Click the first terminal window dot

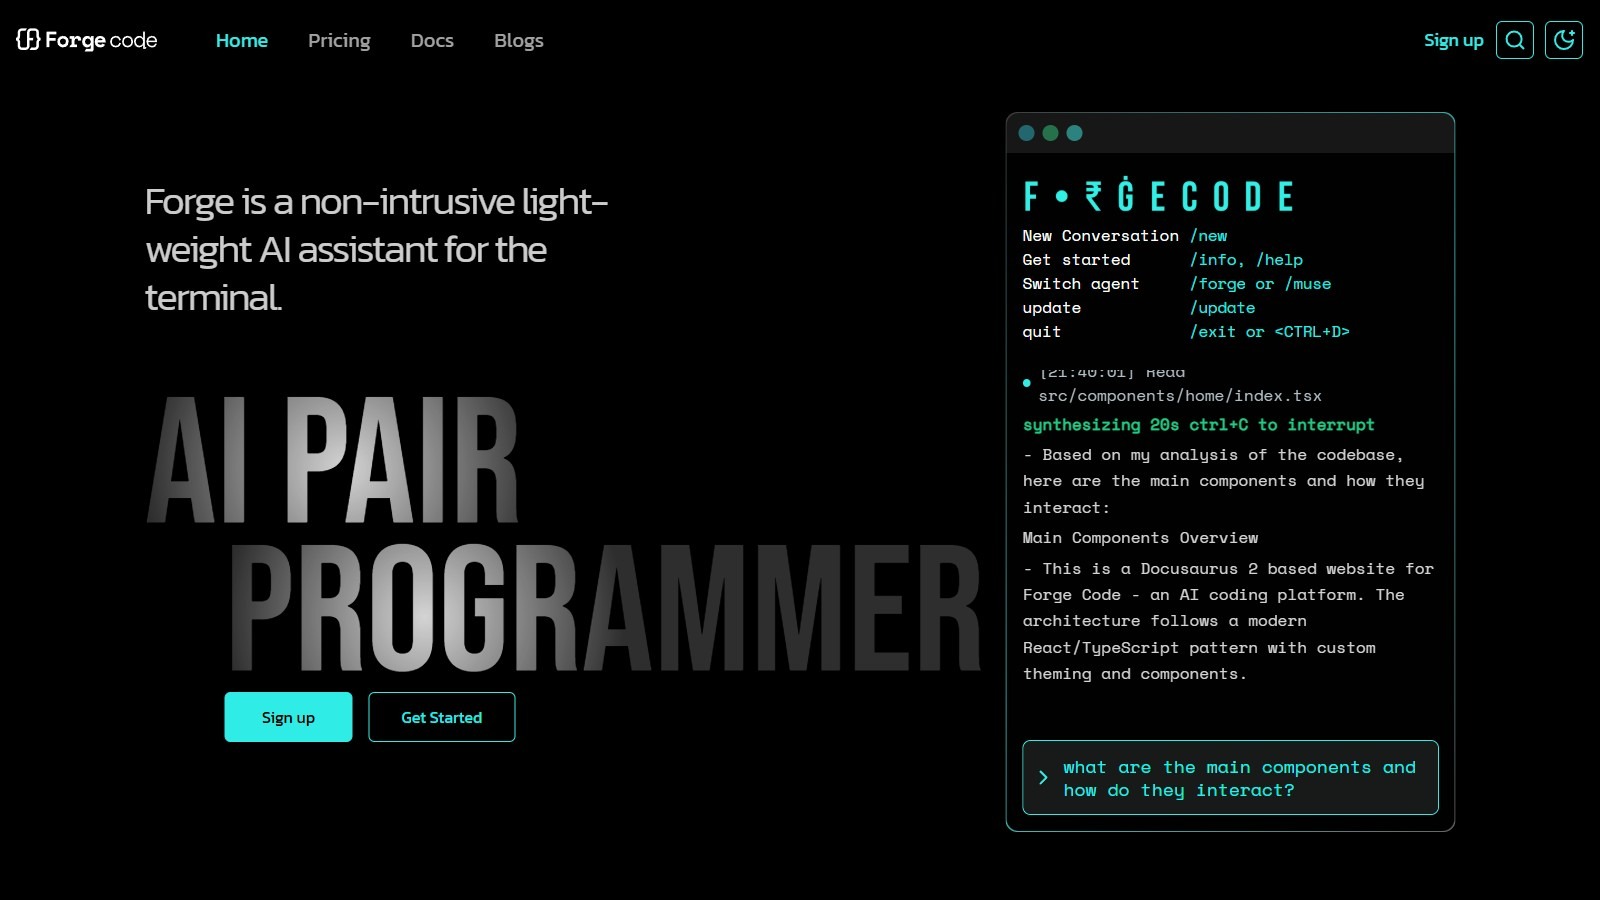(1026, 133)
